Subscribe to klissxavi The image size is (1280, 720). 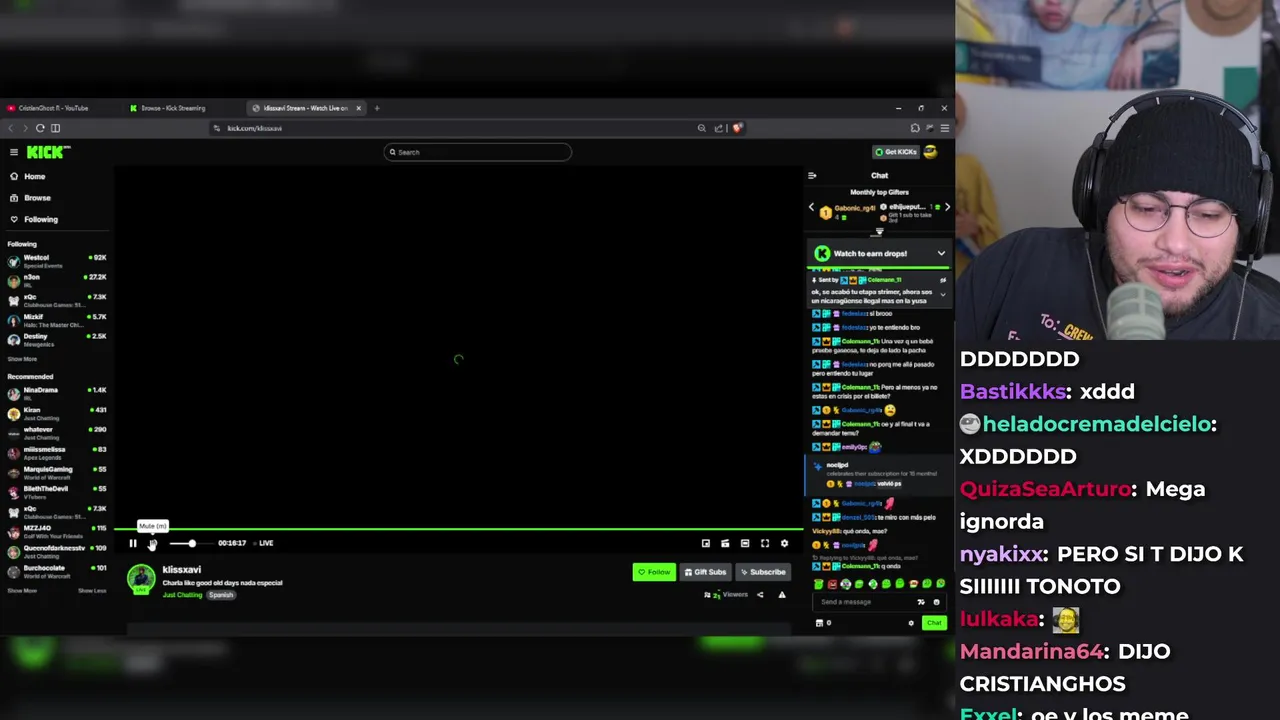tap(763, 572)
